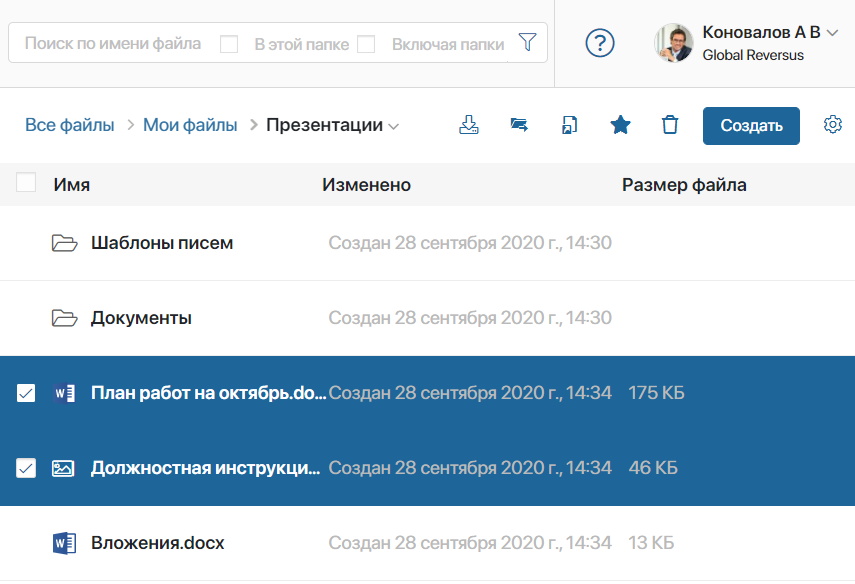Click creation date of Шаблоны писем row
The width and height of the screenshot is (855, 584).
470,243
